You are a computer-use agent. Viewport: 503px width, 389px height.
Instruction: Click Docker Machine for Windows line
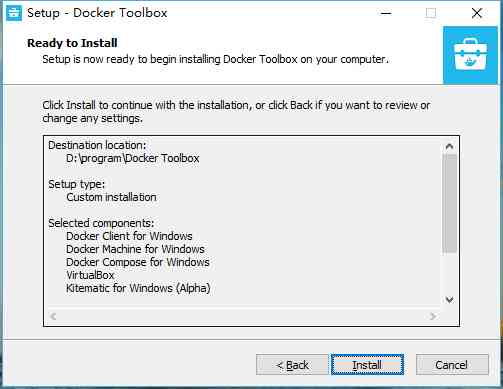(x=135, y=249)
